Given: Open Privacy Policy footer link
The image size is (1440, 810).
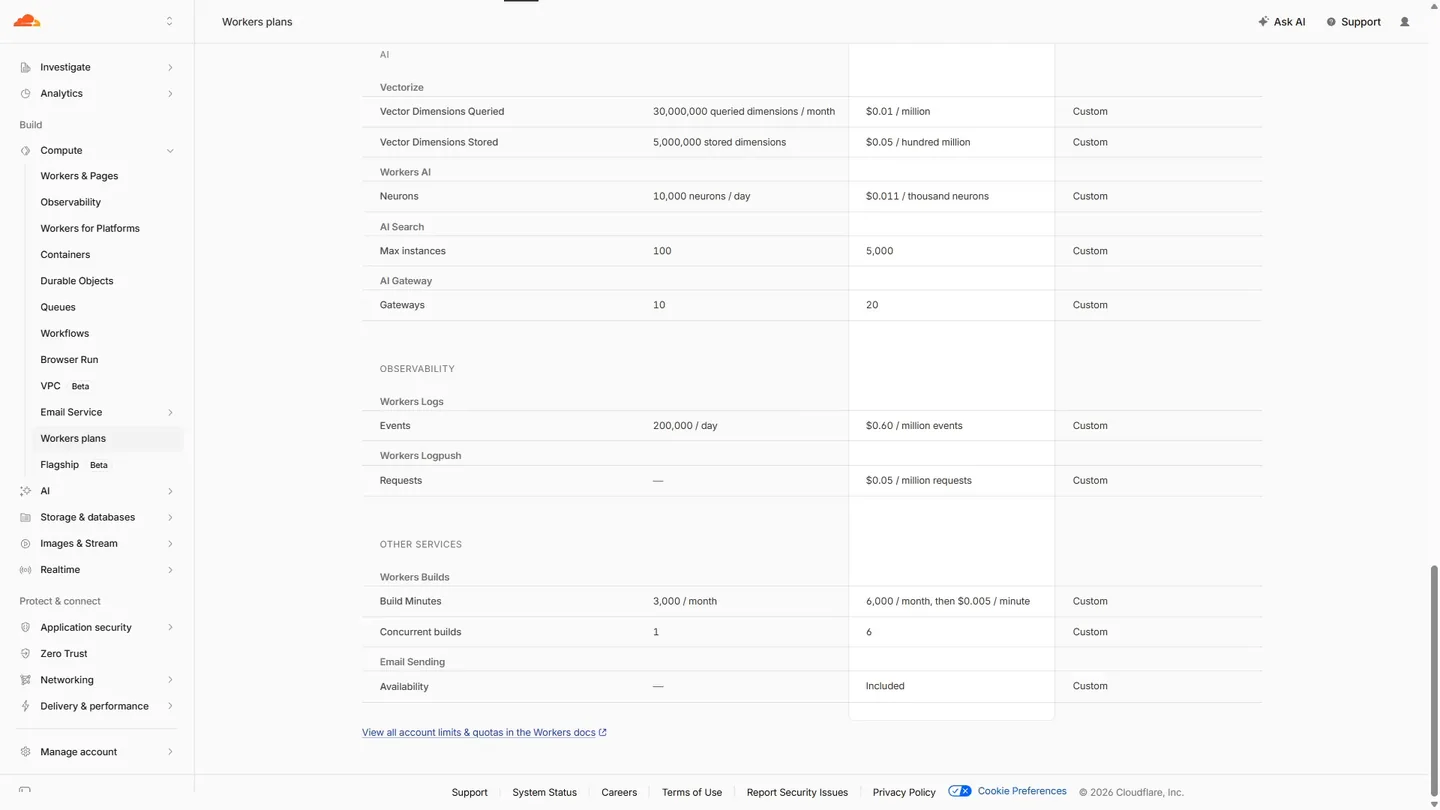Looking at the screenshot, I should pyautogui.click(x=904, y=792).
